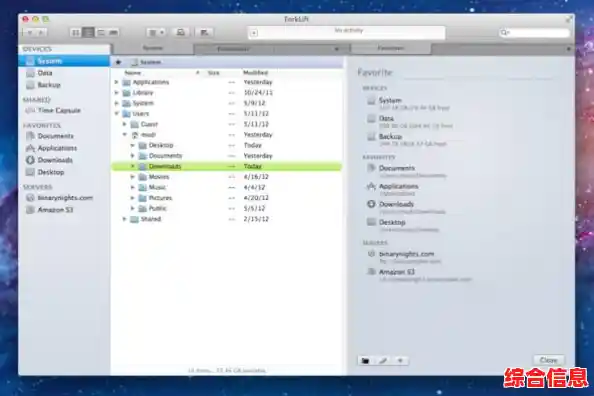
Task: Click the 10/24/11 date of Library
Action: pyautogui.click(x=258, y=92)
